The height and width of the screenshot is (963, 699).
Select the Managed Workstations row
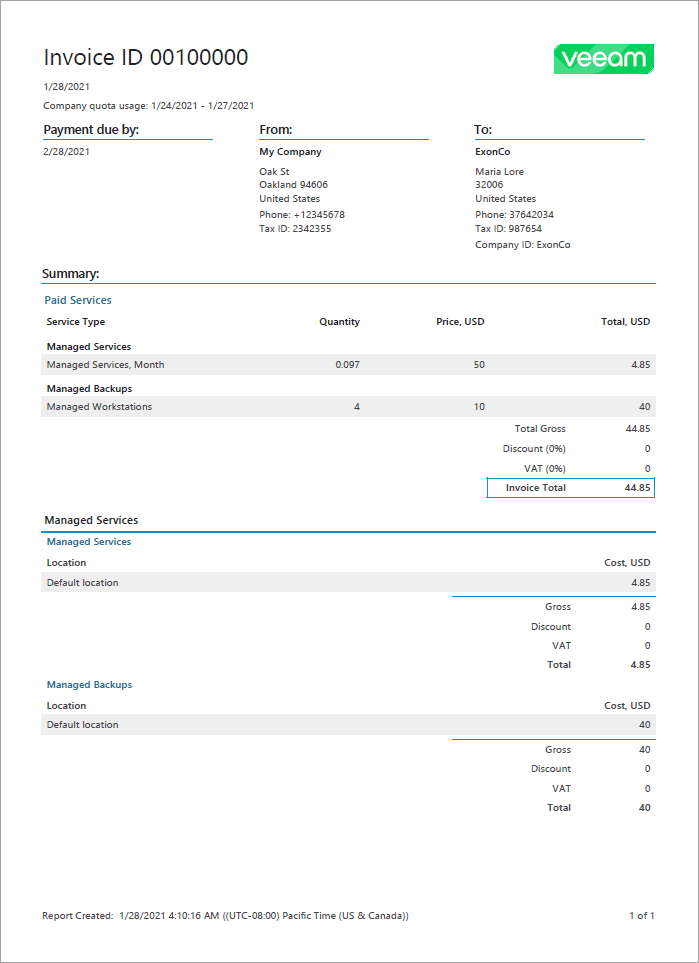click(x=99, y=407)
